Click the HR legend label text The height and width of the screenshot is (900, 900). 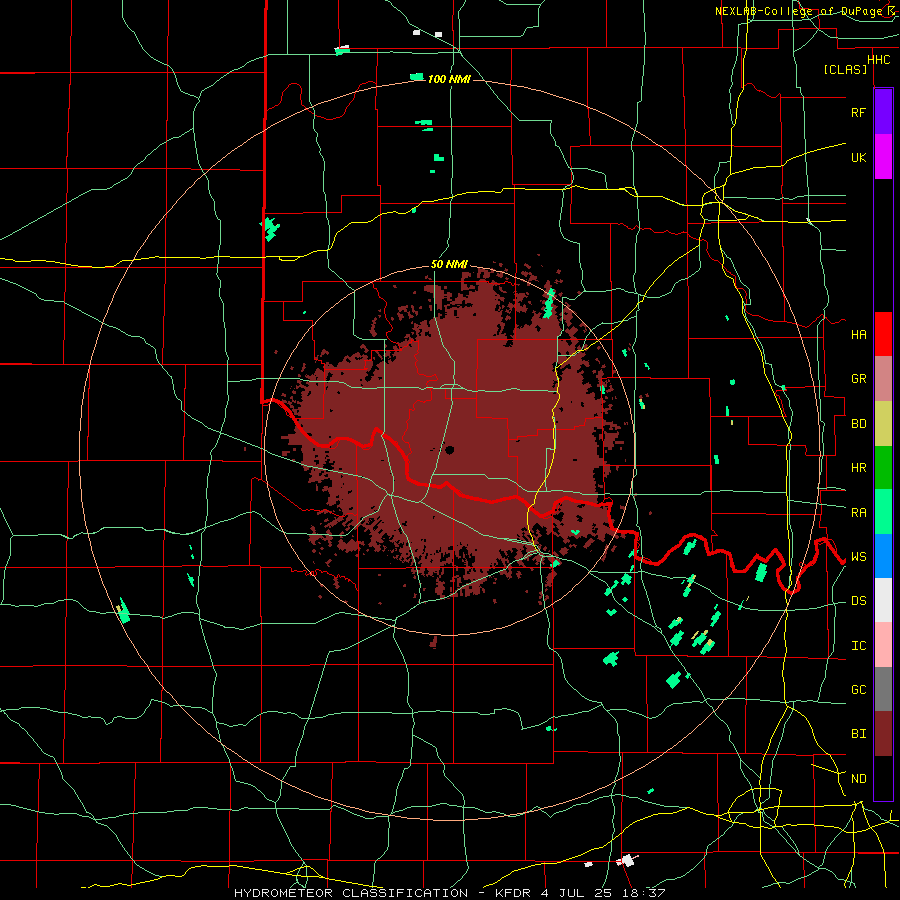coord(858,468)
